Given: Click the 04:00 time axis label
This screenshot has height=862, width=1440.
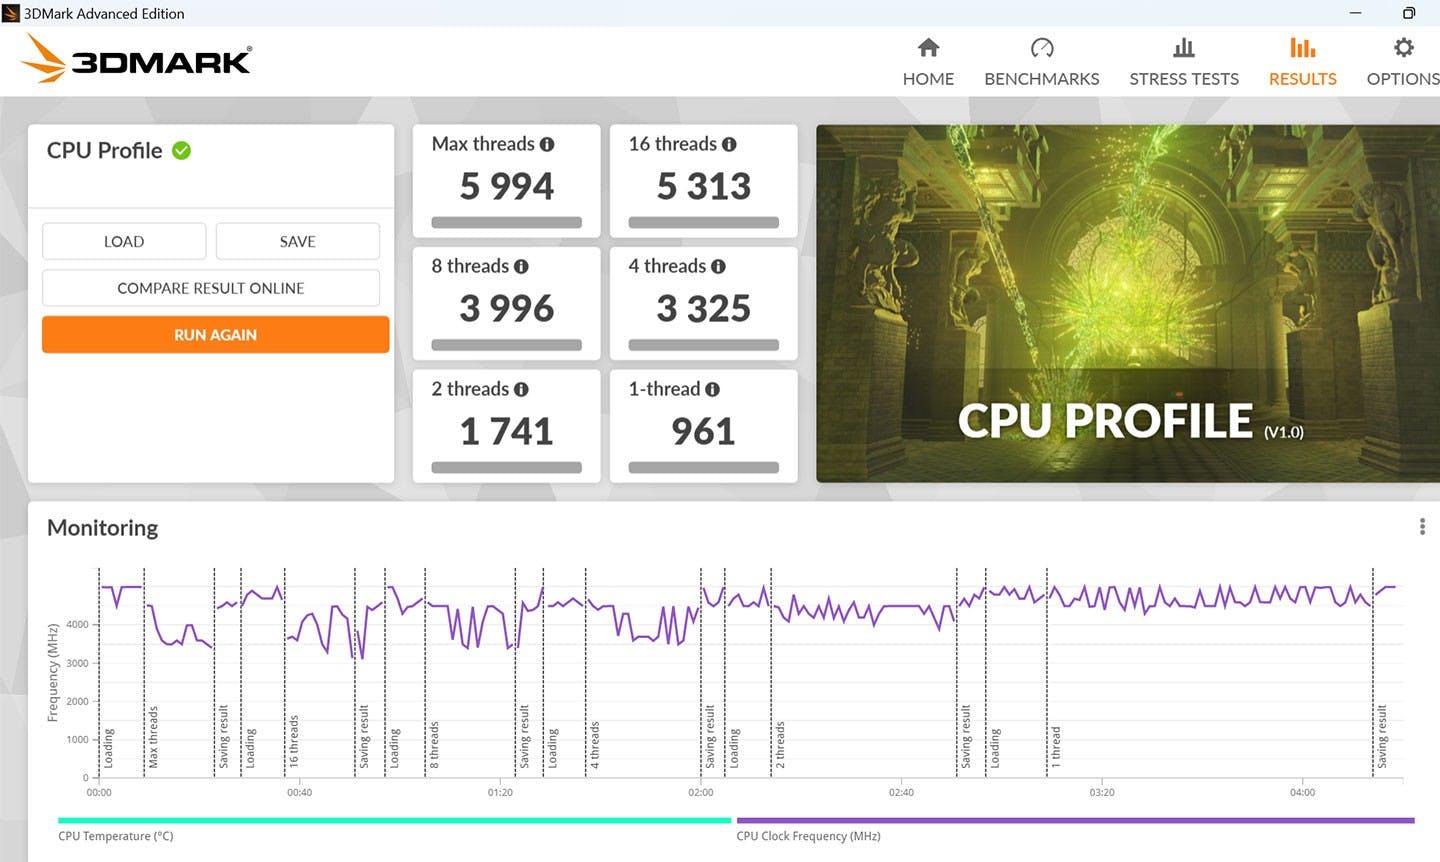Looking at the screenshot, I should (x=1303, y=792).
